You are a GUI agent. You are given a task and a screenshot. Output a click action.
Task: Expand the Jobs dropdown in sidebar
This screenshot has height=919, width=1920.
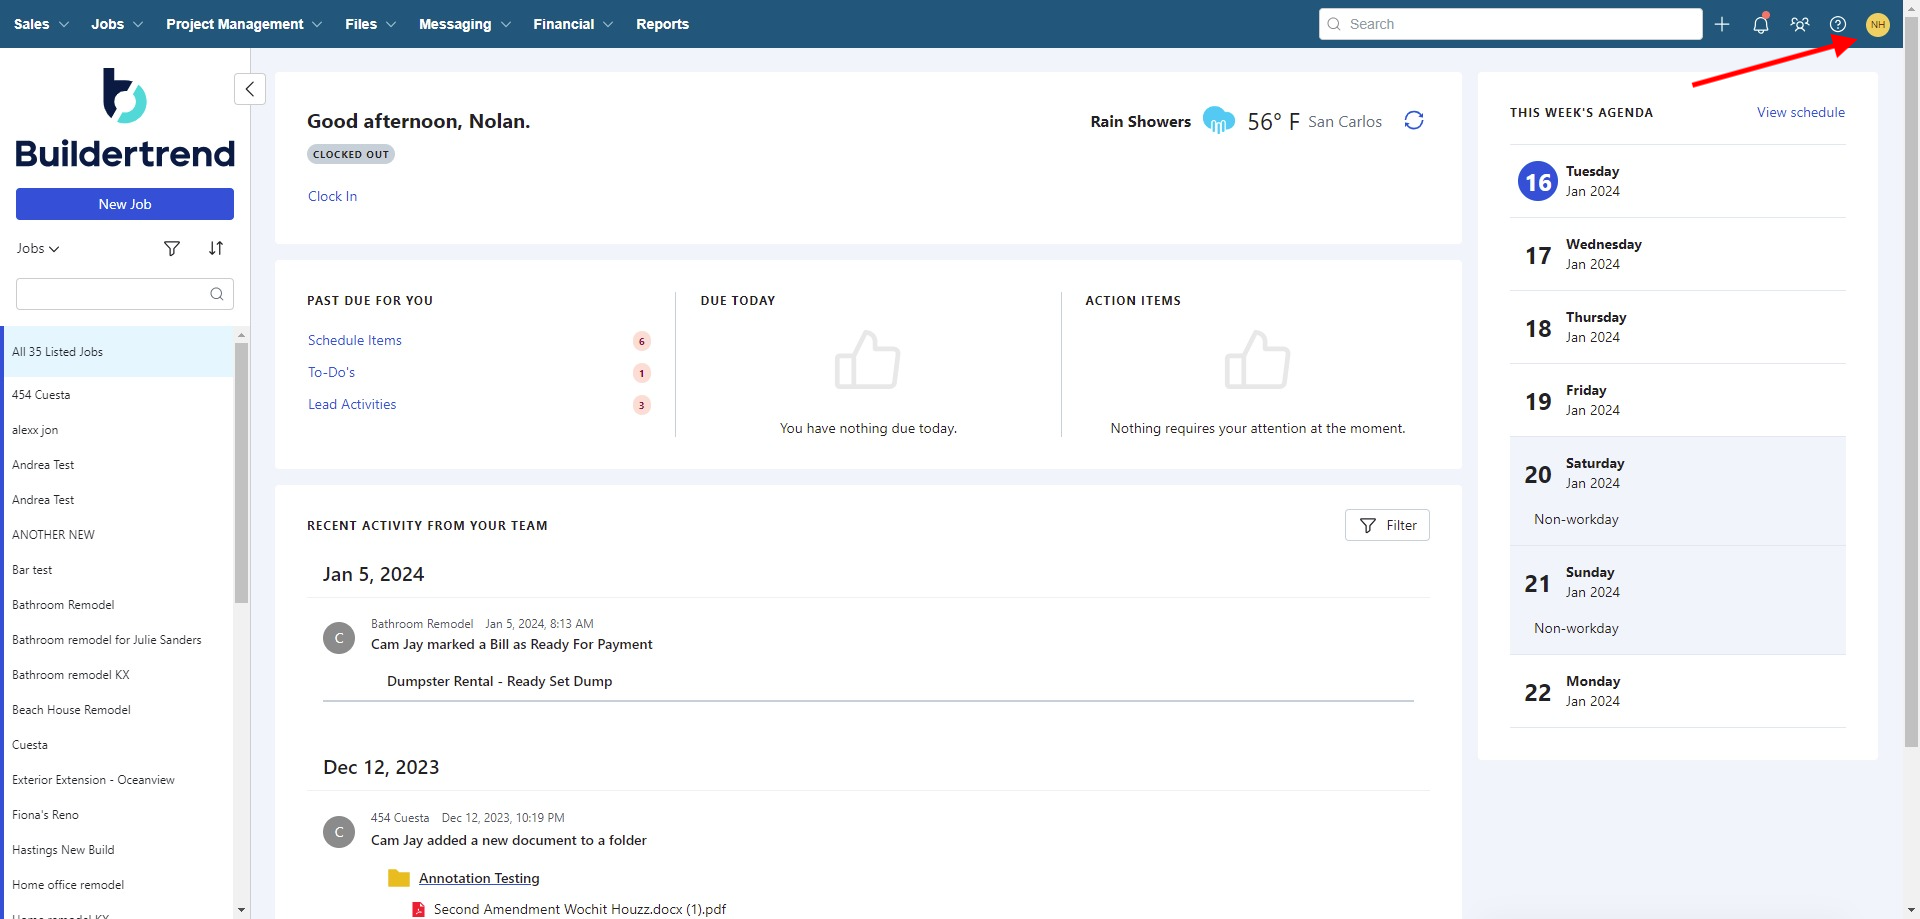38,248
